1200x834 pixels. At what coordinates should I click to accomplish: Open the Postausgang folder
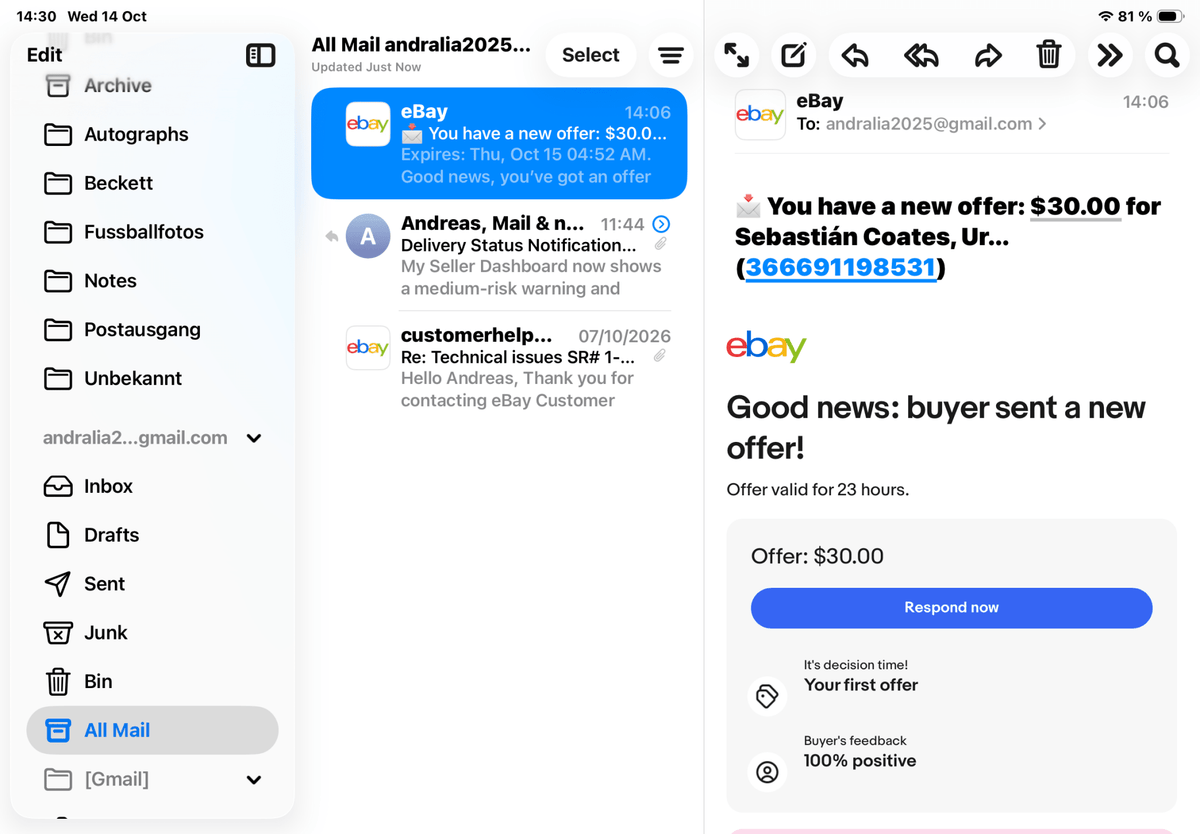pos(153,330)
